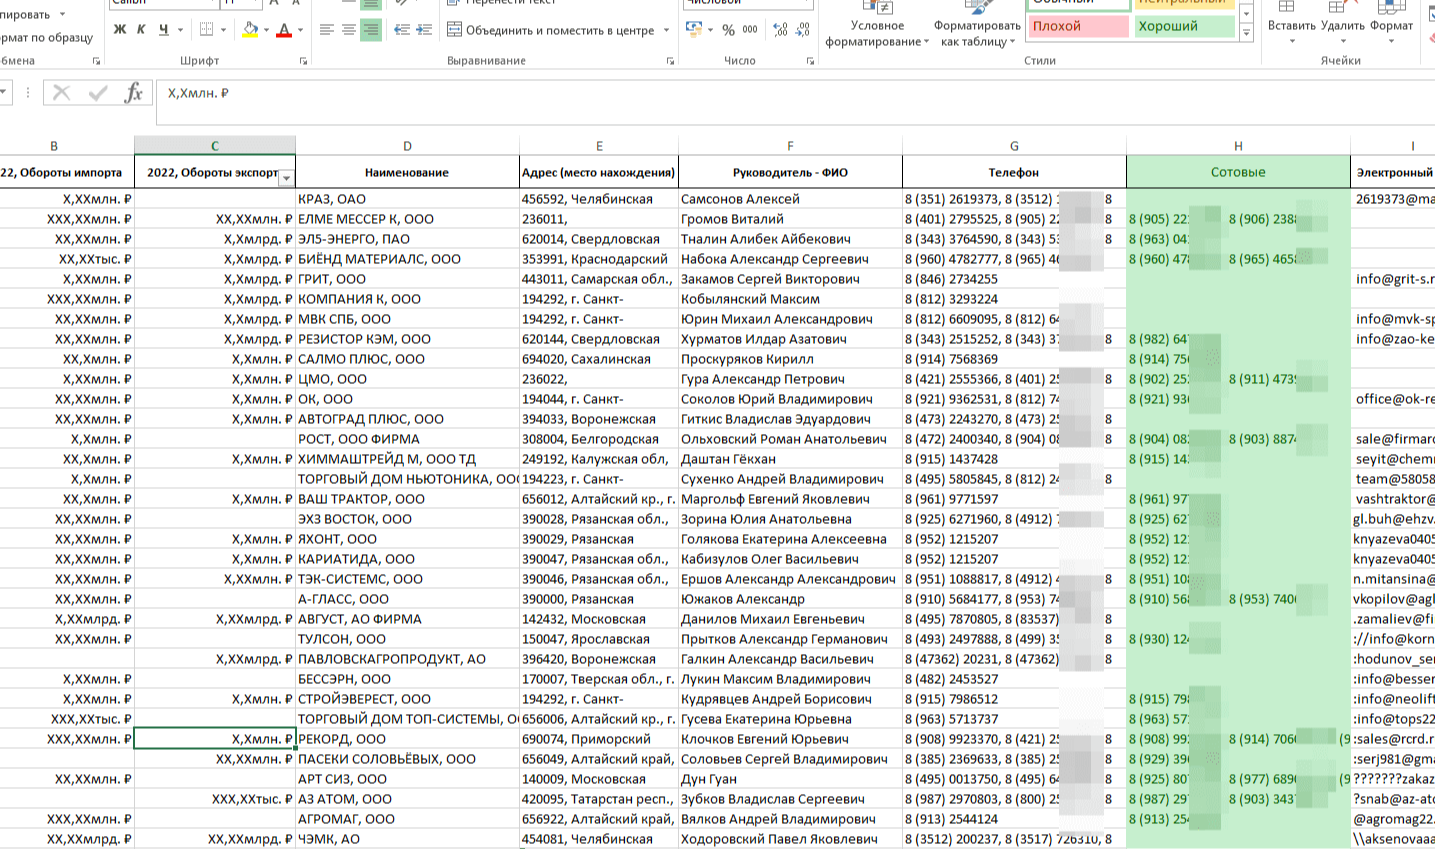Open font color palette dropdown
This screenshot has height=849, width=1435.
click(301, 30)
